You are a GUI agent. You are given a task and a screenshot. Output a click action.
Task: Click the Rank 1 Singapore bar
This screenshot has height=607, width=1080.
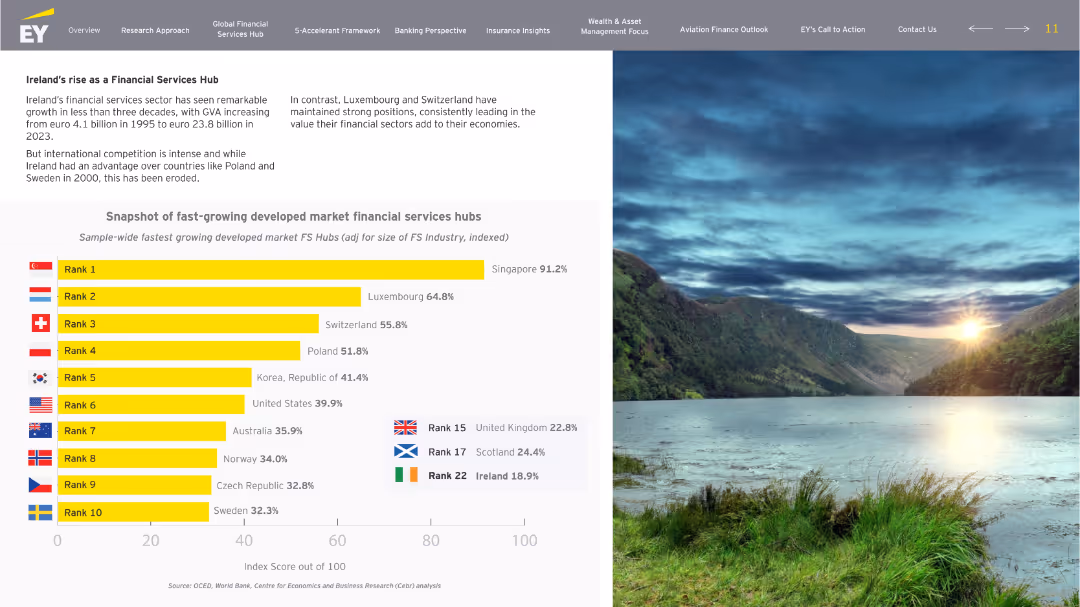[x=271, y=269]
